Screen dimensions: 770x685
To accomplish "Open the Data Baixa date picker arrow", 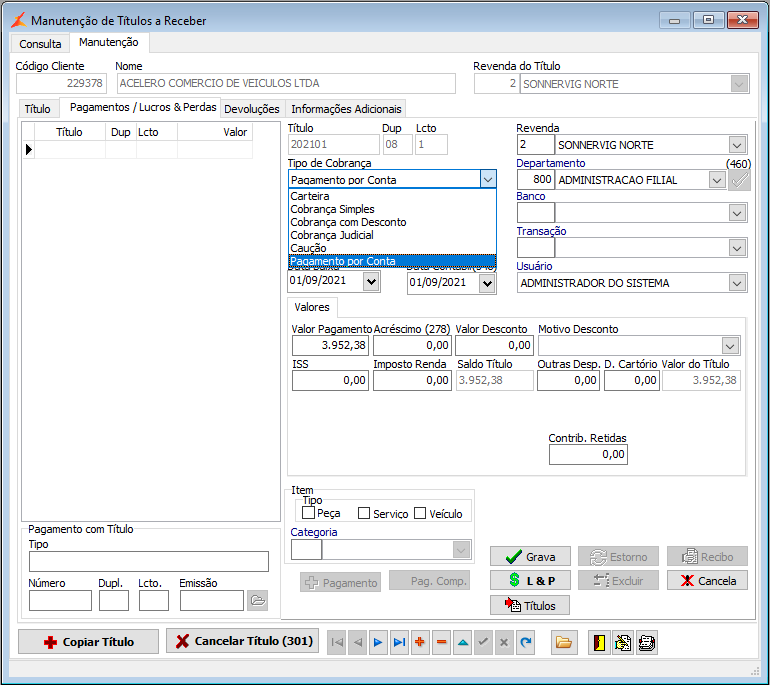I will [x=371, y=282].
